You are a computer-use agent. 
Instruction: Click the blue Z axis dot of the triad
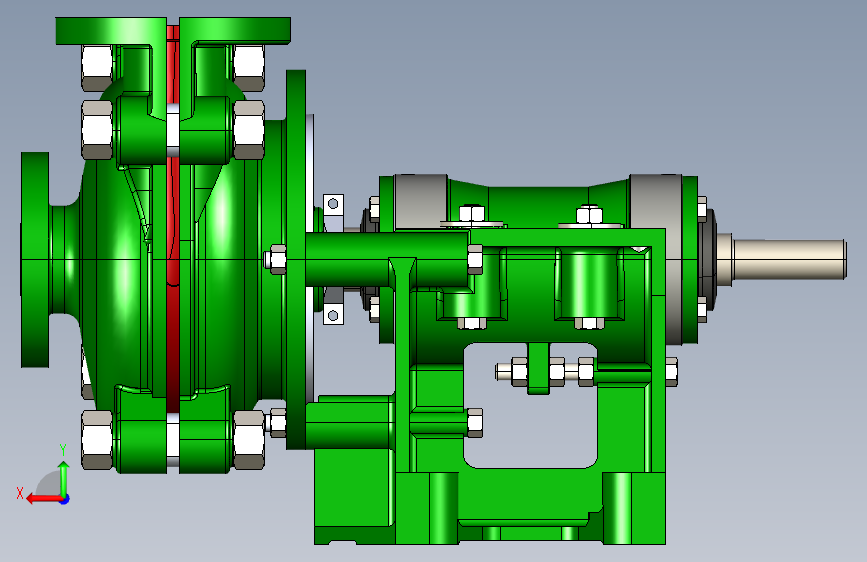point(65,499)
